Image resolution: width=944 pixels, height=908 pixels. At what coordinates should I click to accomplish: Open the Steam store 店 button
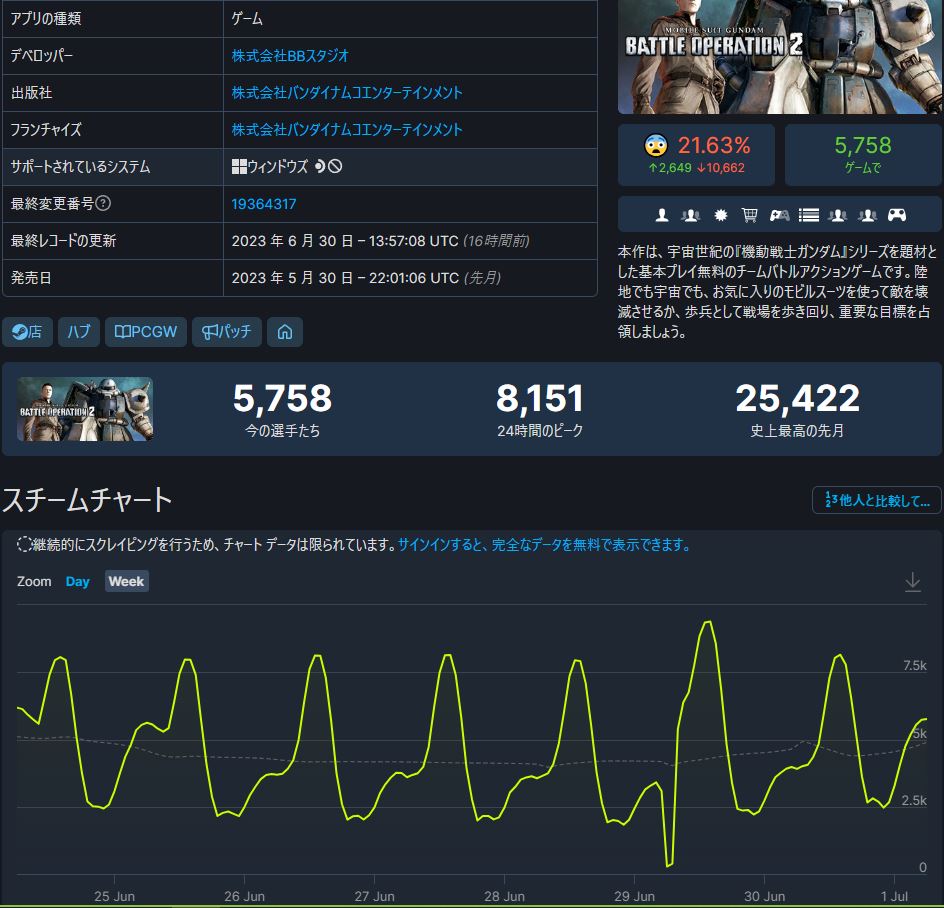click(x=27, y=332)
